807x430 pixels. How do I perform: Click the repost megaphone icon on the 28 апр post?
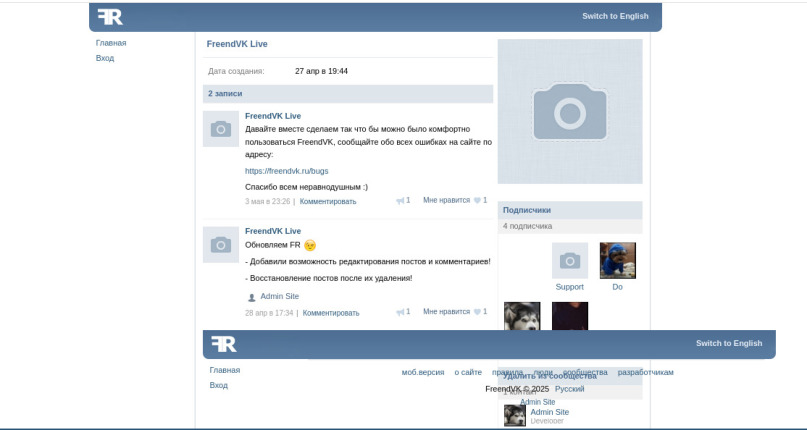pos(400,312)
